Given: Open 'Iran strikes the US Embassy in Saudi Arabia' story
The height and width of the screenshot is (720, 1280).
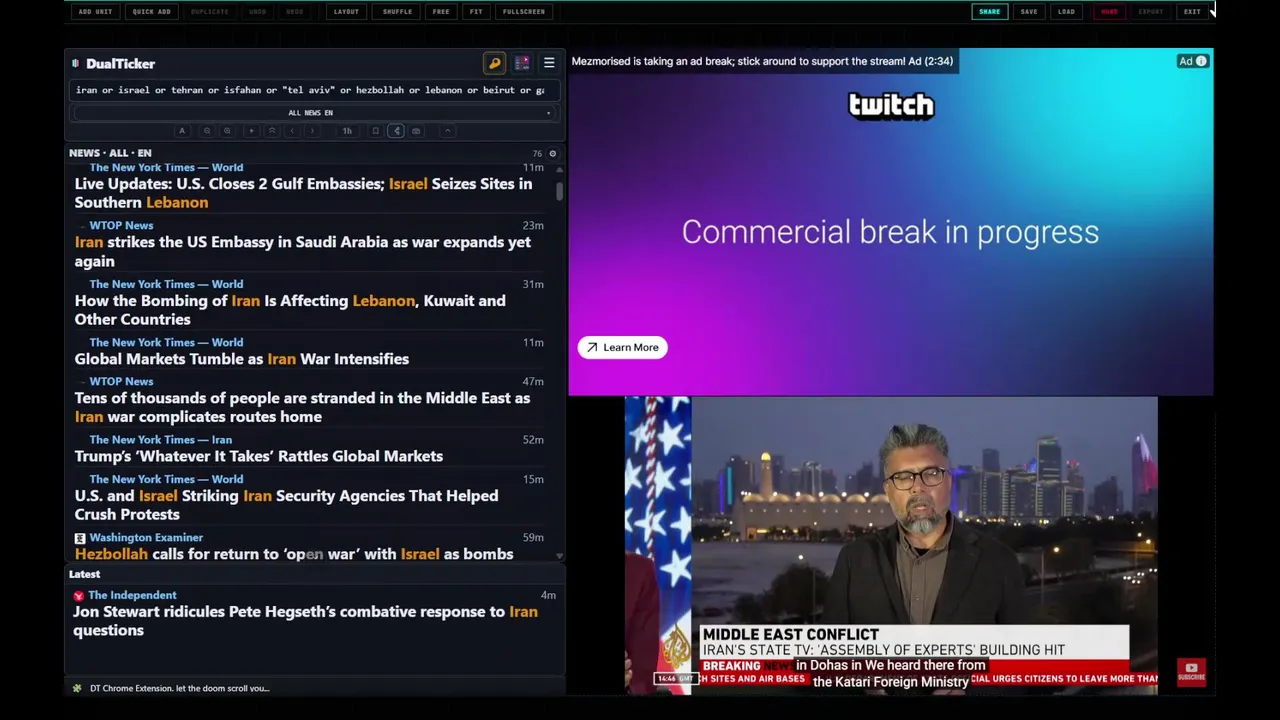Looking at the screenshot, I should pos(302,251).
